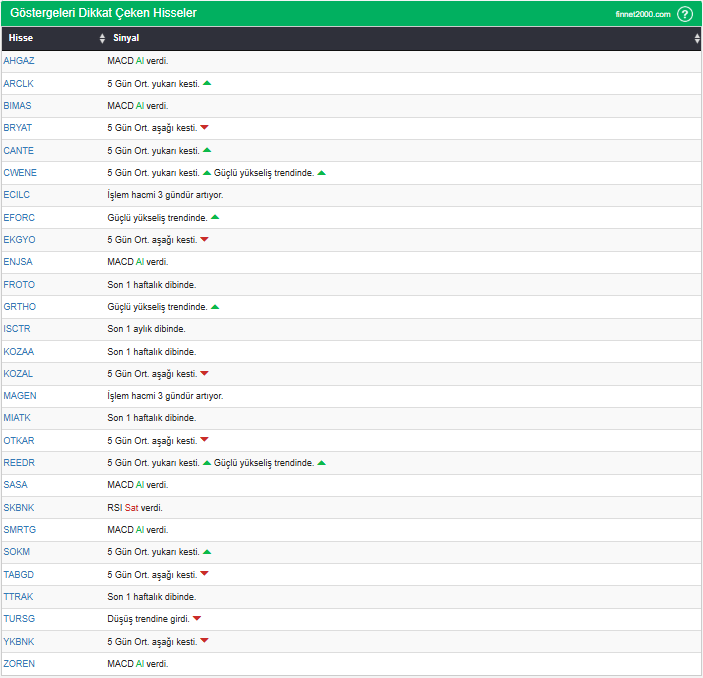Go to the OTKAR stock page

pos(19,441)
